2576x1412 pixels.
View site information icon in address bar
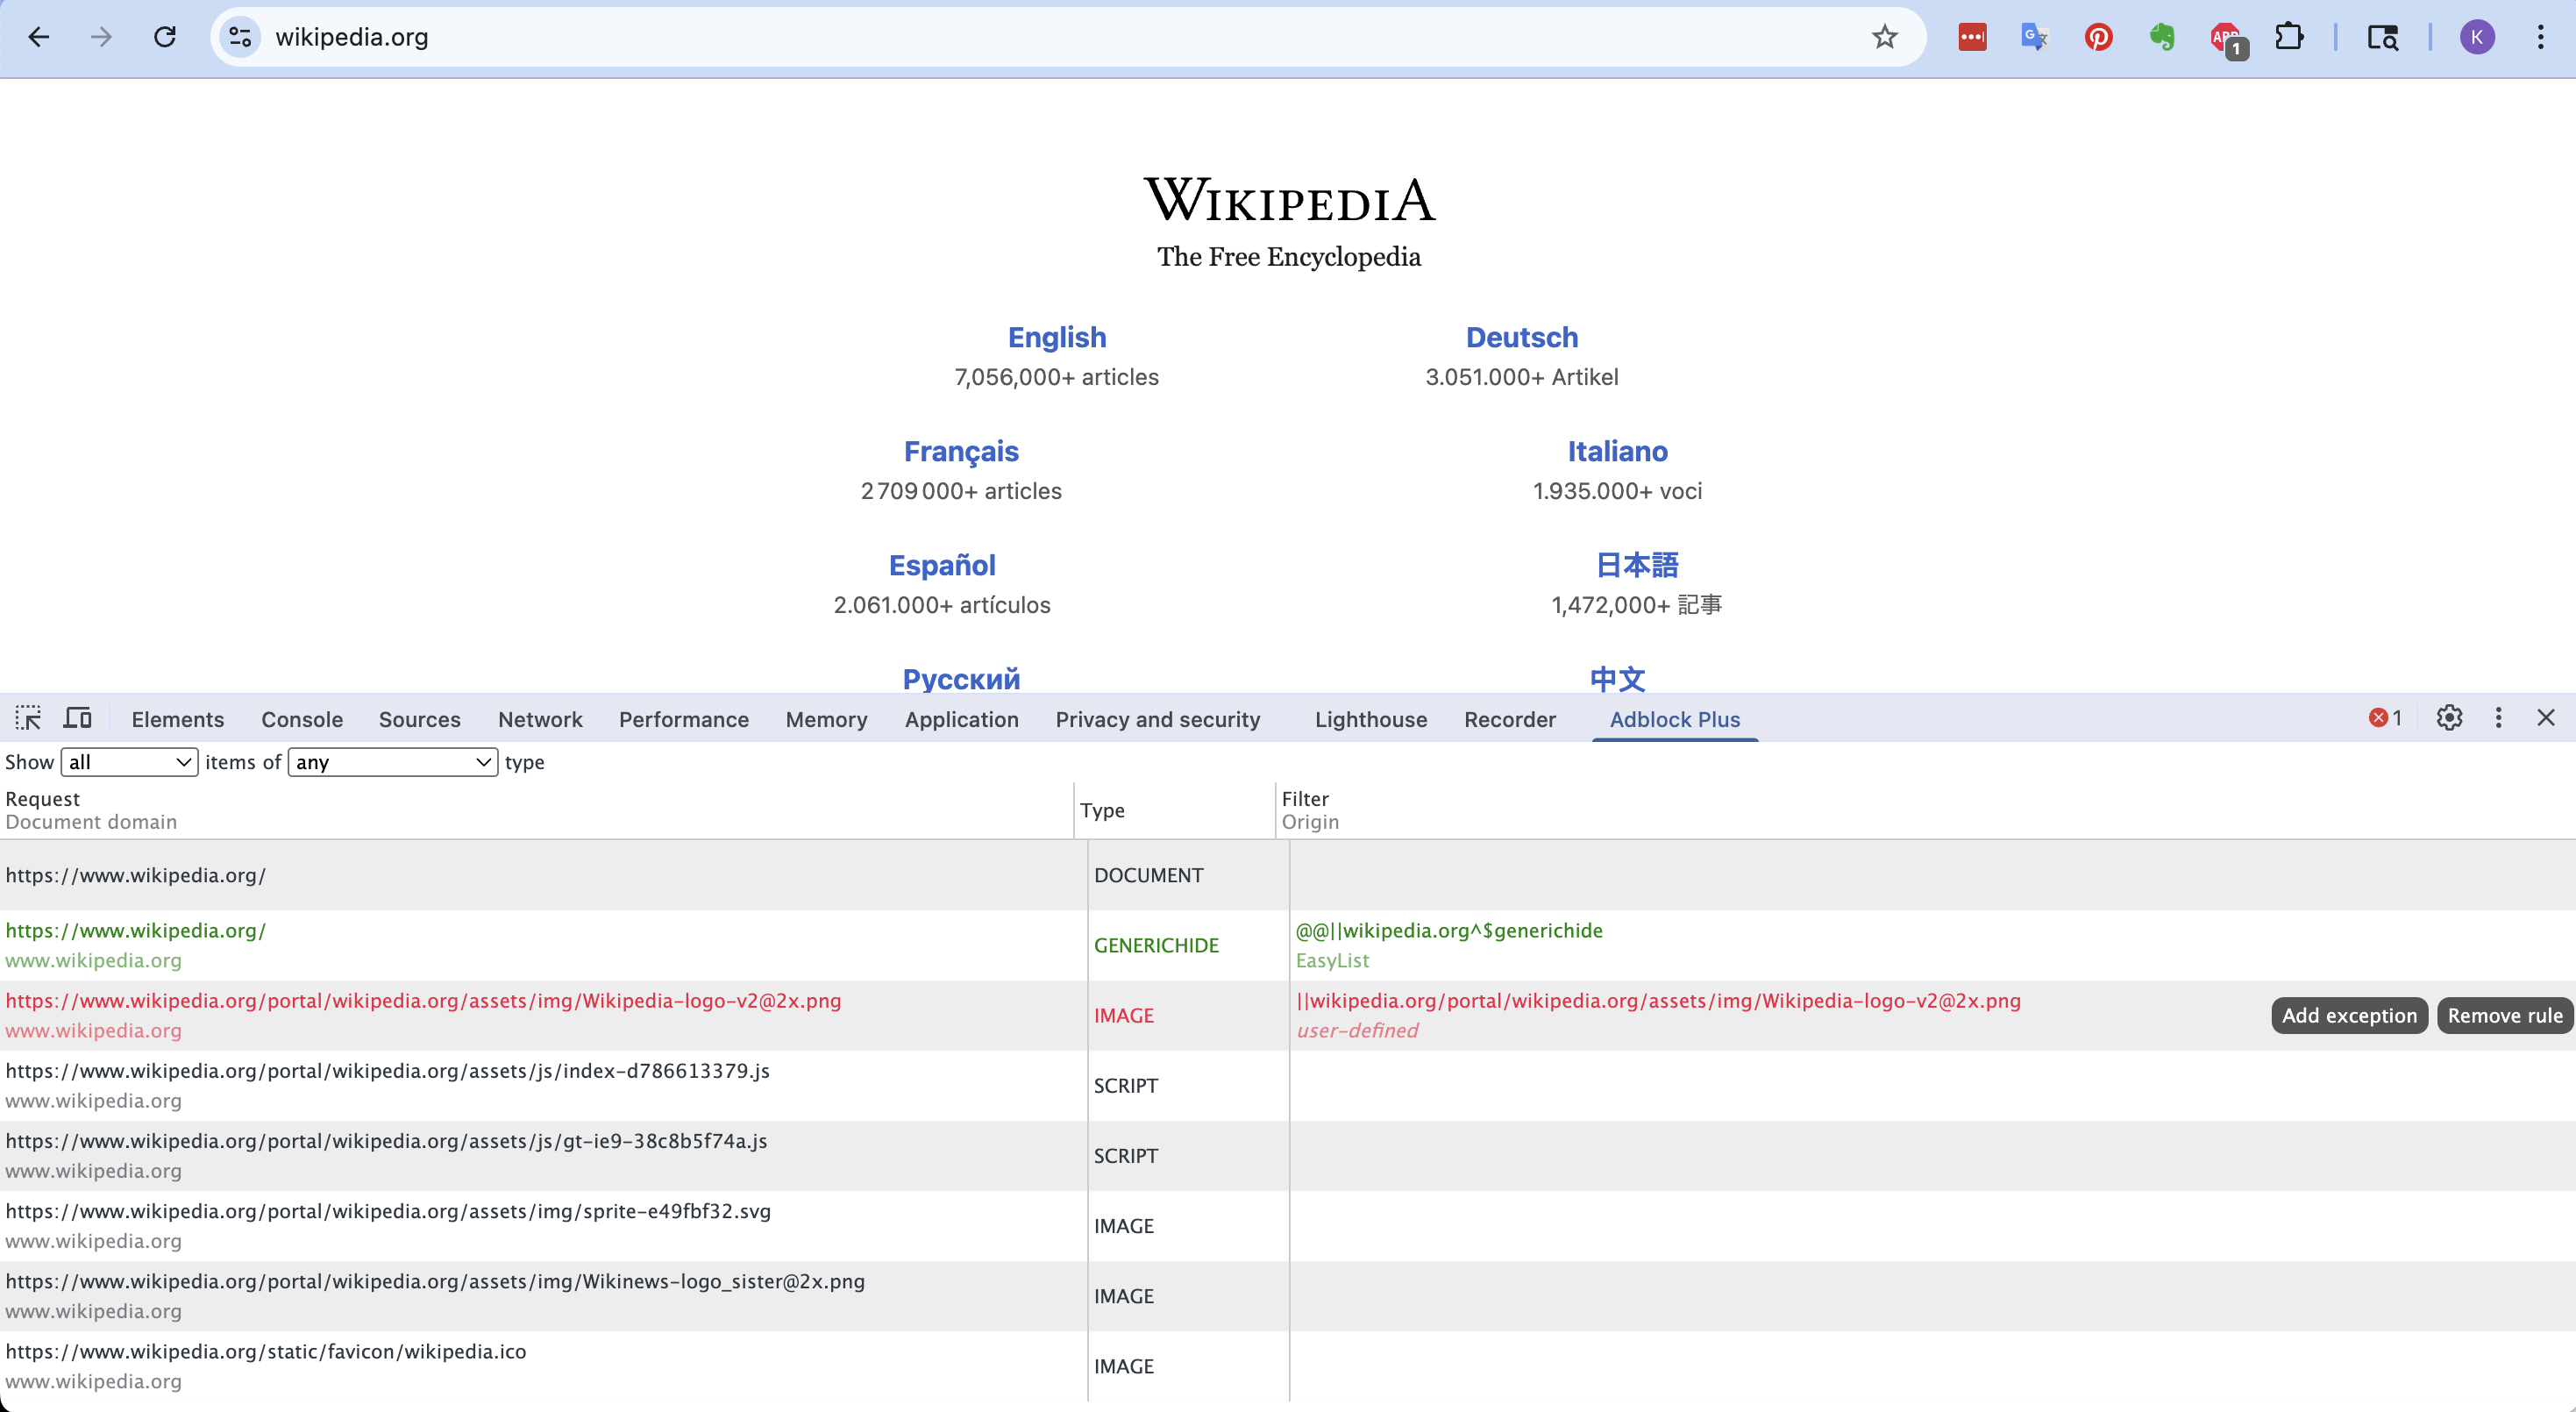click(x=240, y=38)
